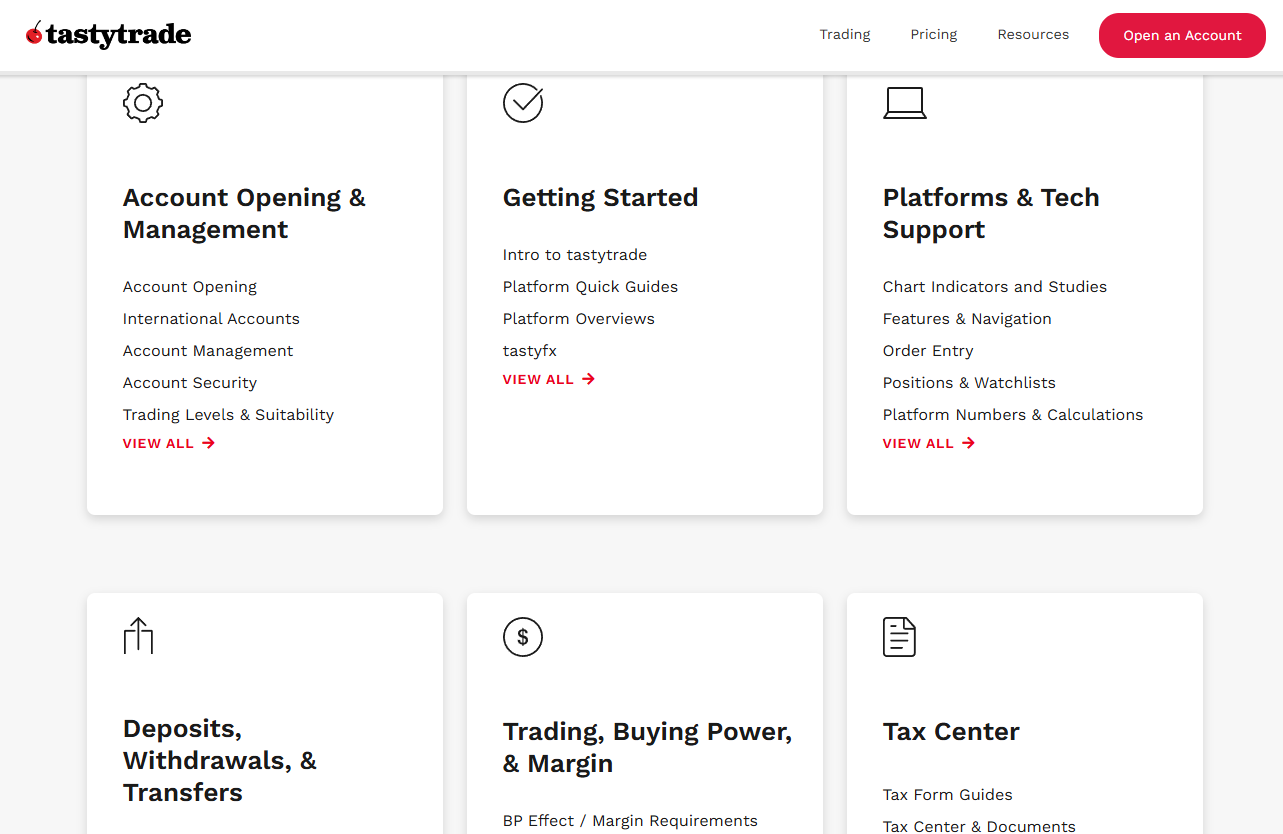
Task: Go to Intro to tastytrade link
Action: pyautogui.click(x=575, y=255)
